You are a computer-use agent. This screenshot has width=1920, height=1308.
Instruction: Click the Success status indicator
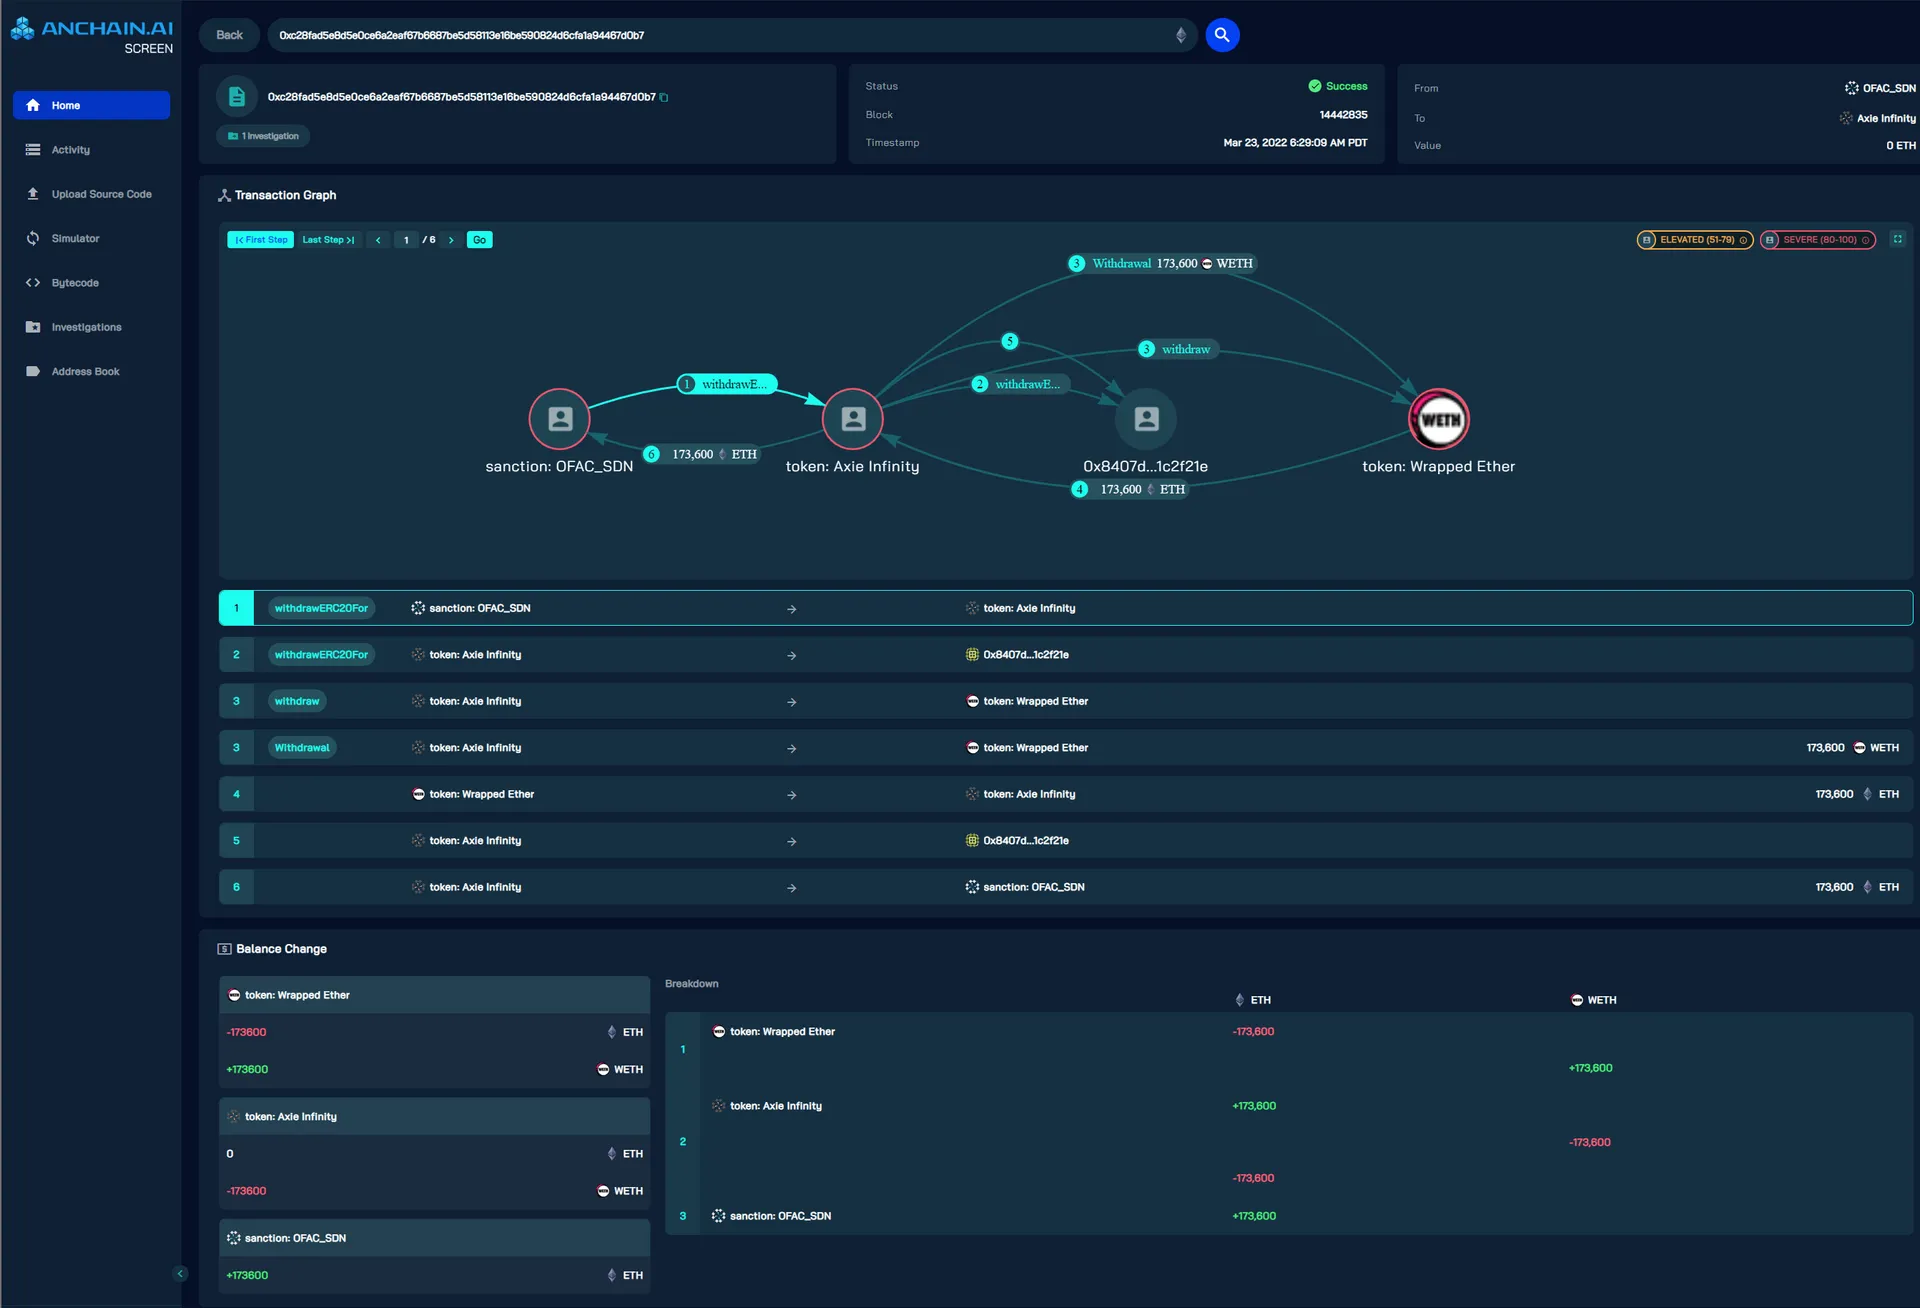pos(1338,86)
